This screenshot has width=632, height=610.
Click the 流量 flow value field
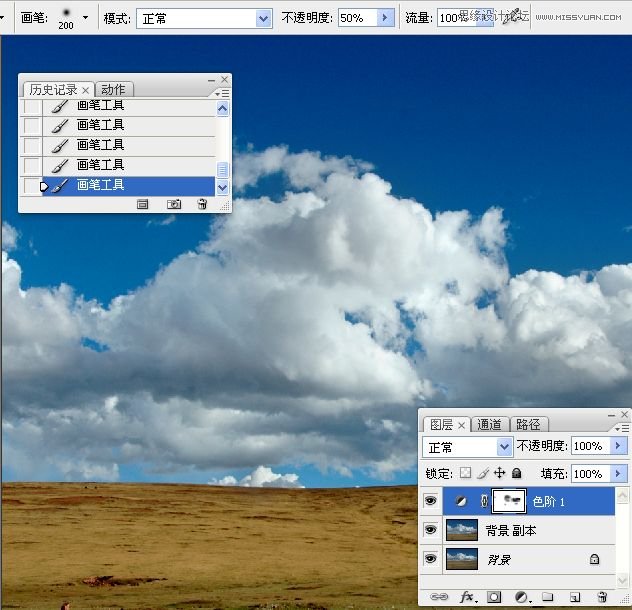click(x=456, y=18)
